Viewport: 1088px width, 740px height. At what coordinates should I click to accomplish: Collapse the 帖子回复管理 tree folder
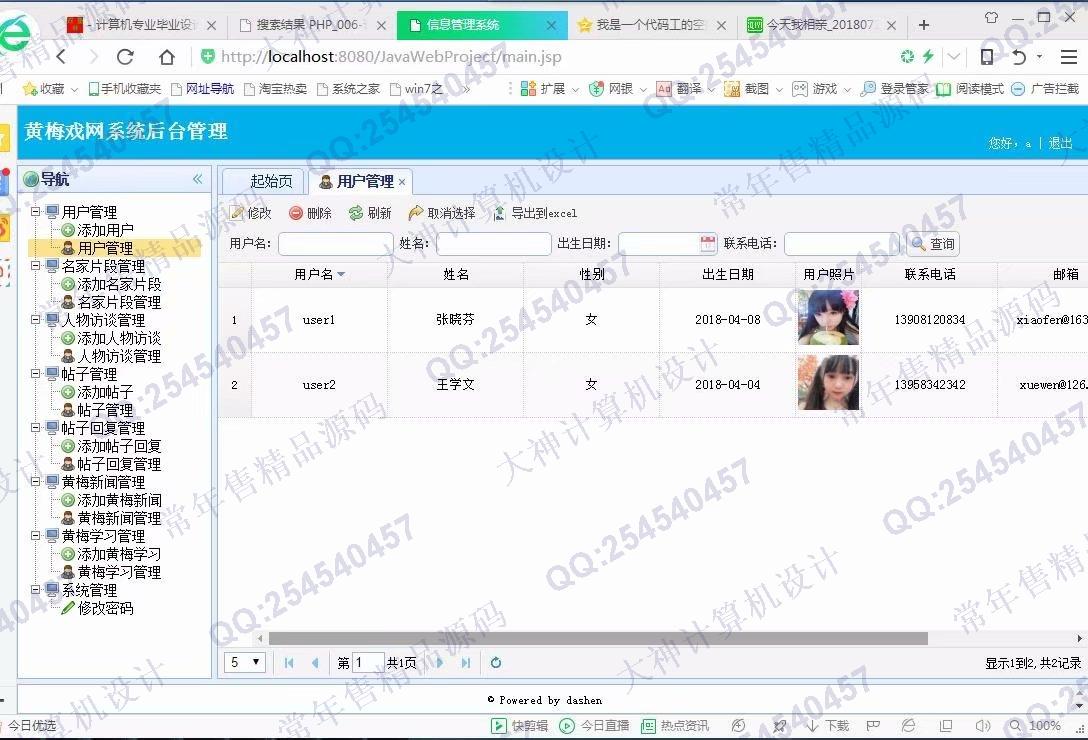35,428
